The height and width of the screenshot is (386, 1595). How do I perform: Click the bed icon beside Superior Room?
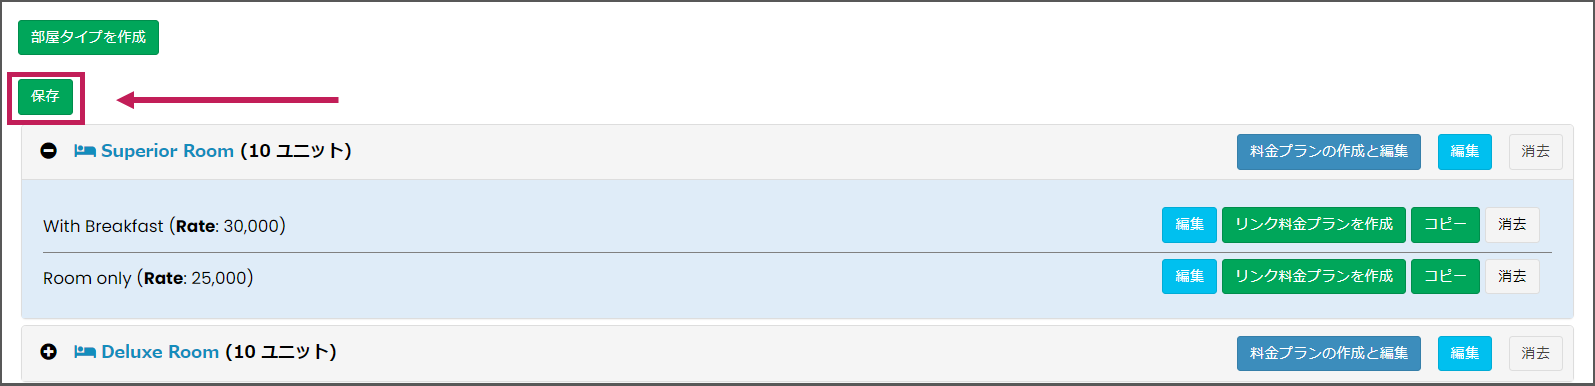(x=85, y=152)
